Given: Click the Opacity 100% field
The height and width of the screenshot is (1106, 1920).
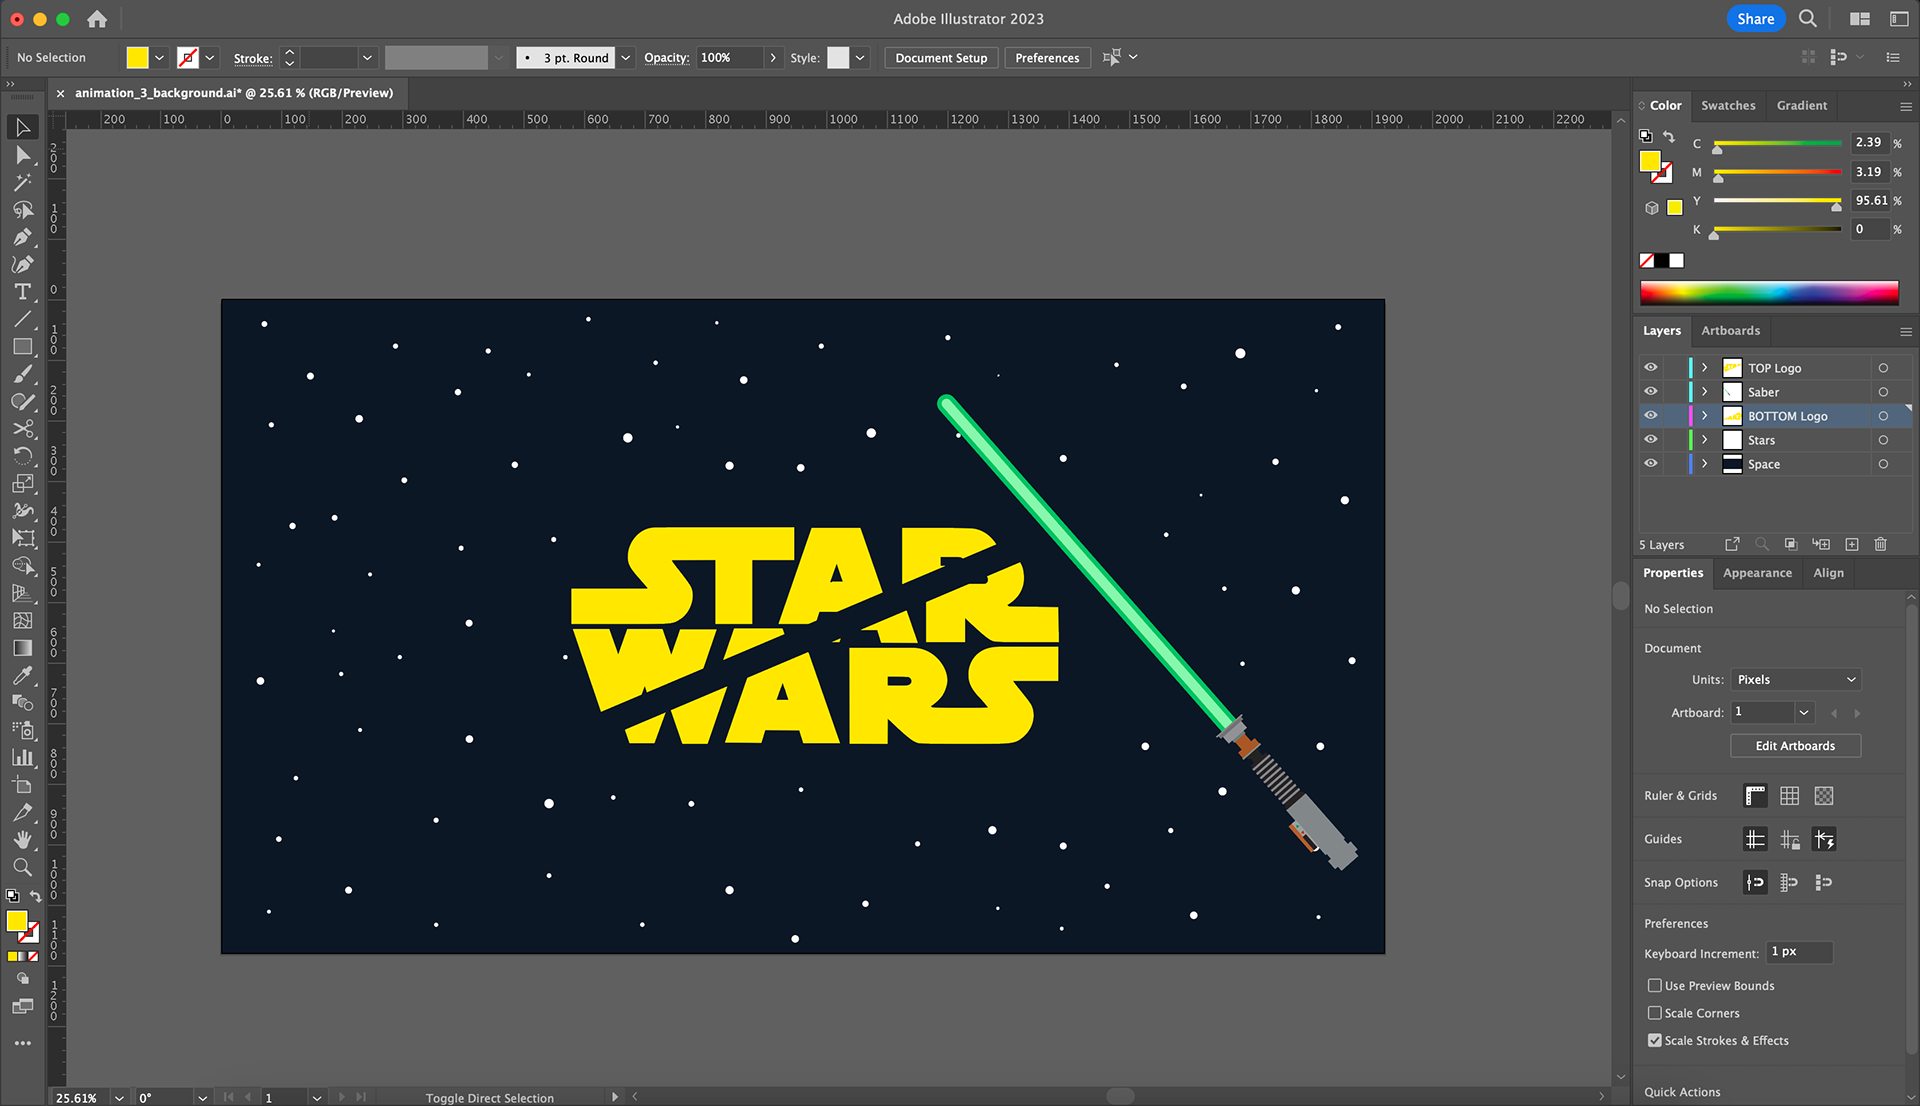Looking at the screenshot, I should pyautogui.click(x=731, y=58).
